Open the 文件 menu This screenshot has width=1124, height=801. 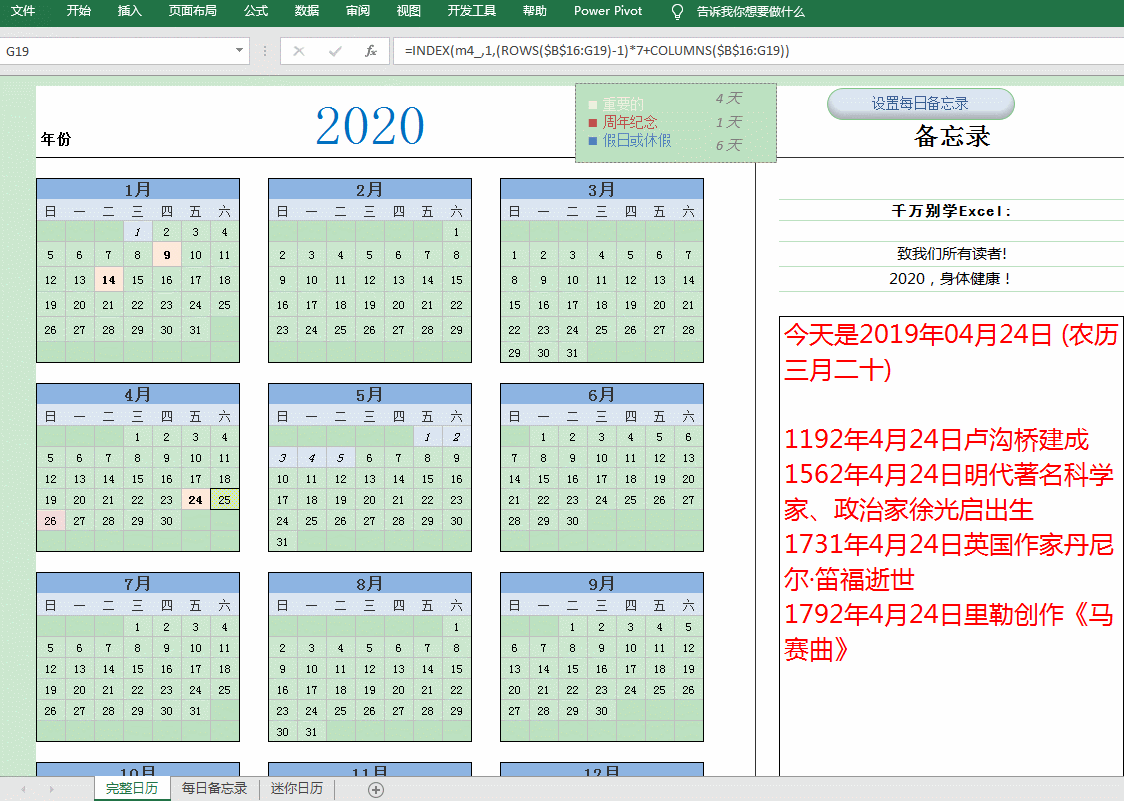coord(23,11)
